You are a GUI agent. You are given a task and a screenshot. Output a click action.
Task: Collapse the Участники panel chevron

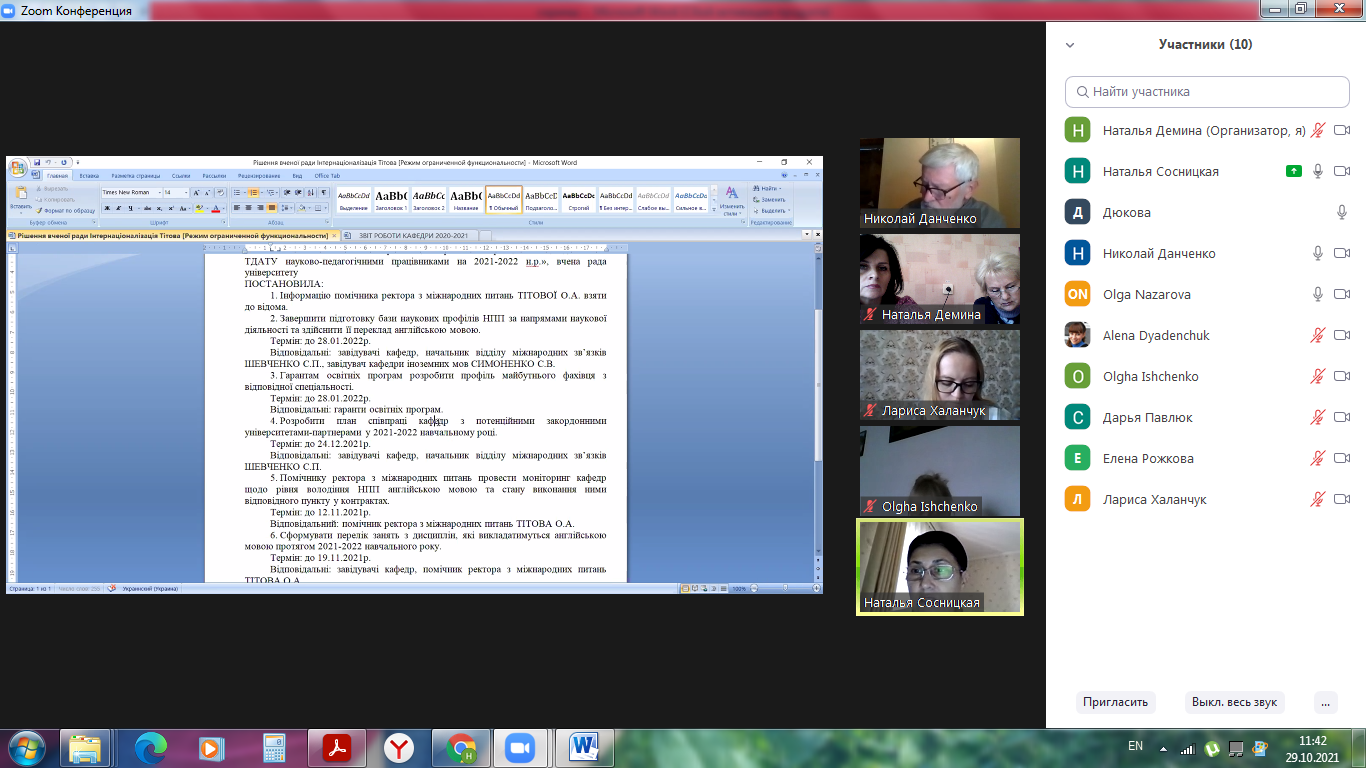tap(1070, 45)
